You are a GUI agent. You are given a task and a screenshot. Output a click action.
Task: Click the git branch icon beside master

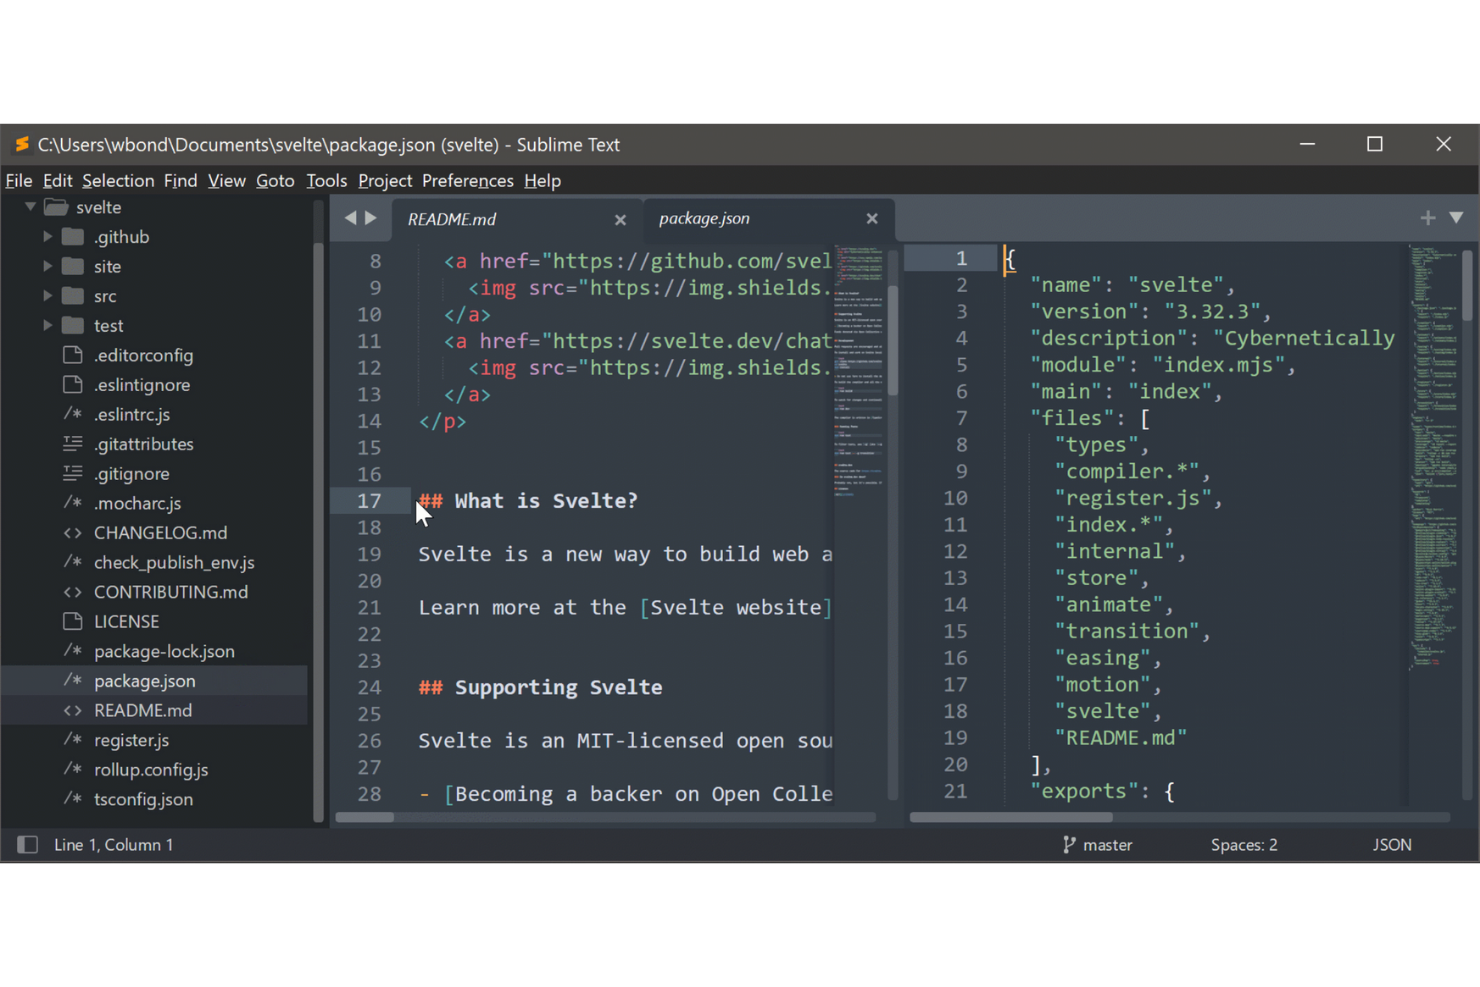1068,844
